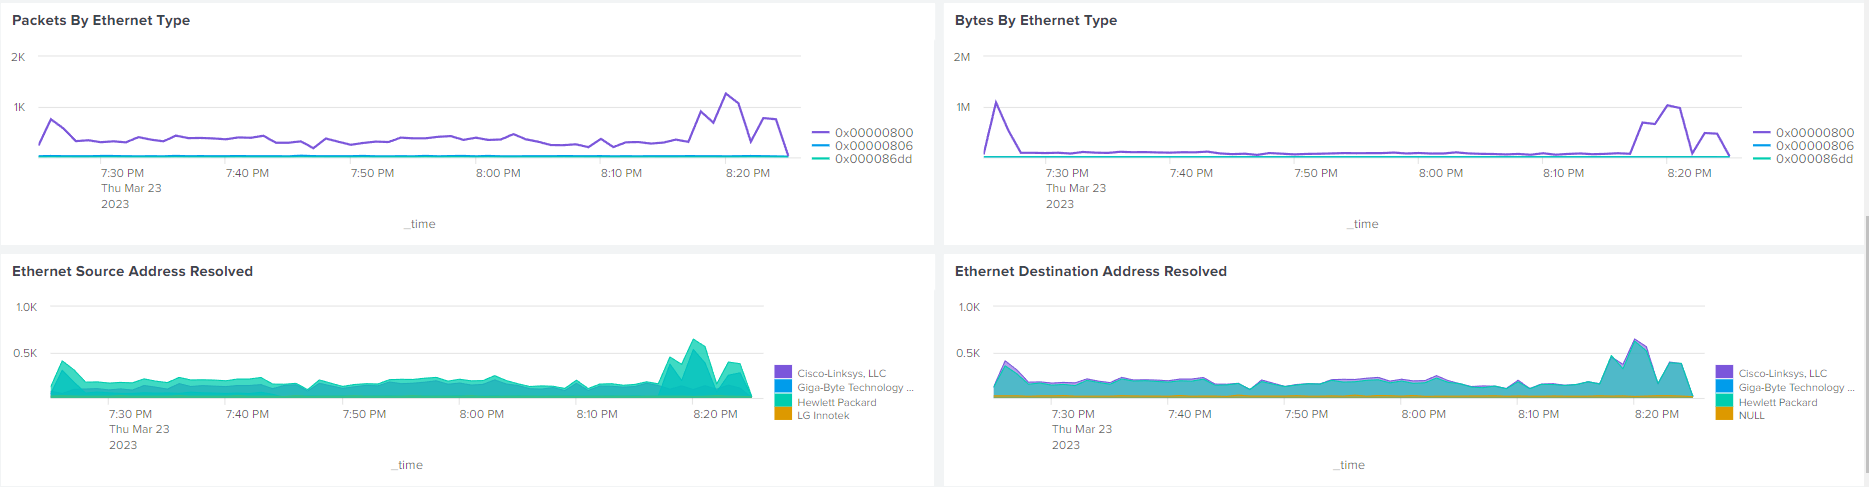Click 0x00000806 legend entry in Packets chart

tap(862, 145)
